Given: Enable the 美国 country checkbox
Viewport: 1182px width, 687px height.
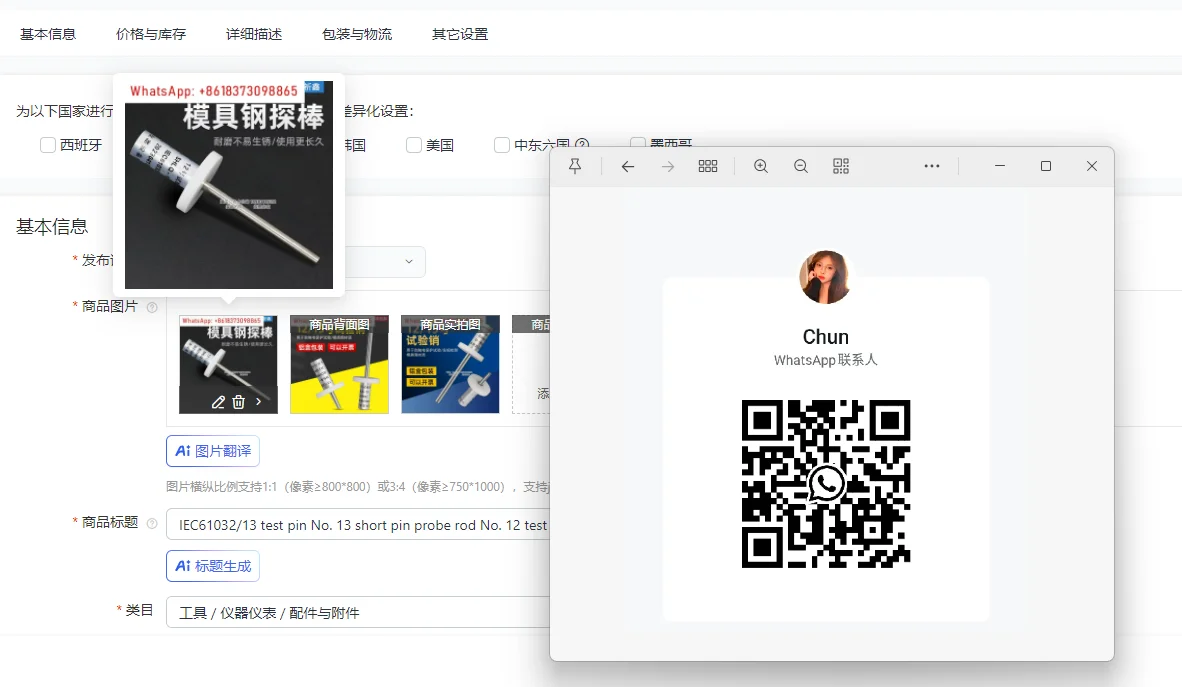Looking at the screenshot, I should [414, 145].
